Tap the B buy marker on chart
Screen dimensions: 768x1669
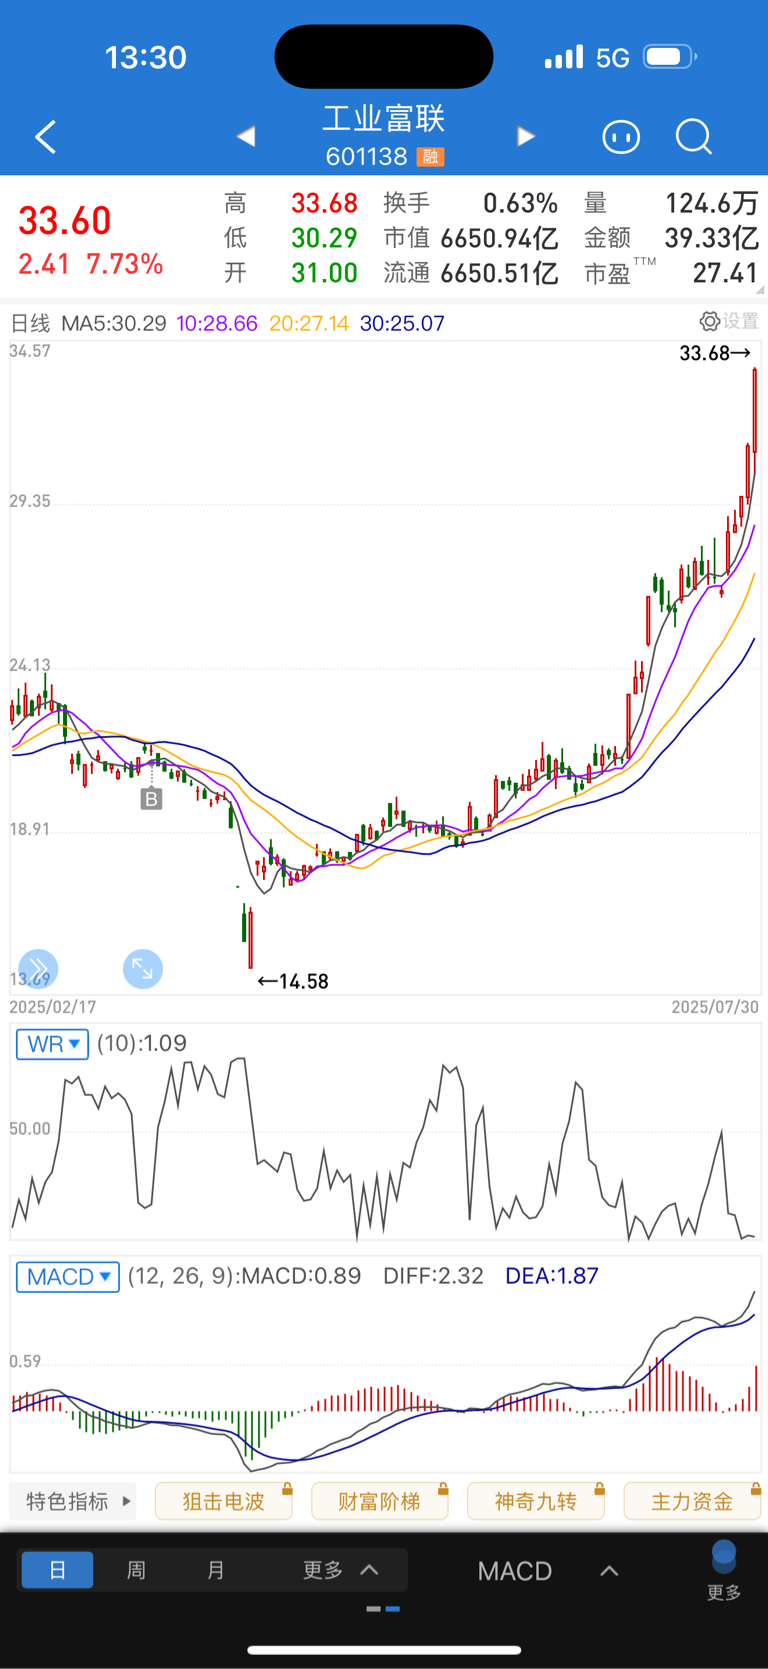(x=151, y=799)
